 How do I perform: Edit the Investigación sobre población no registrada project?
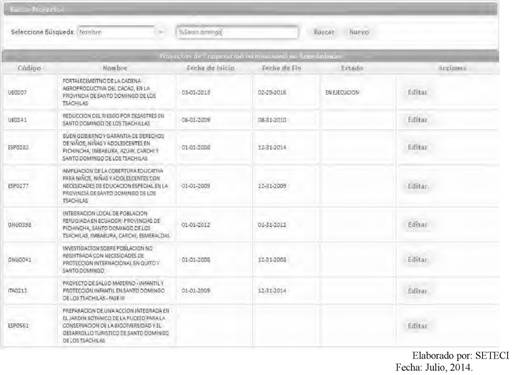click(417, 259)
